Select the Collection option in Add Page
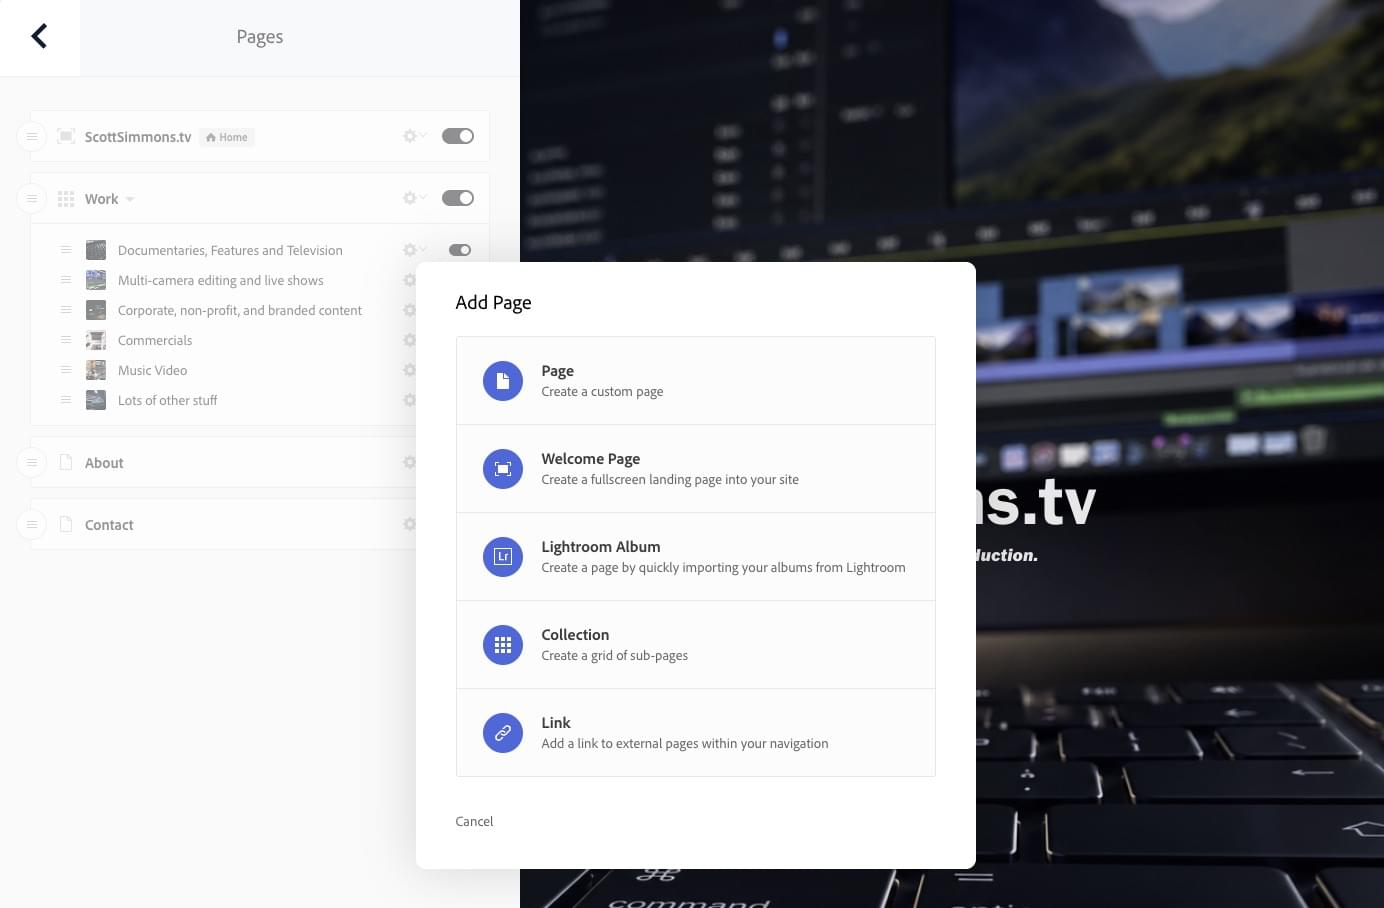This screenshot has width=1384, height=908. (x=696, y=645)
